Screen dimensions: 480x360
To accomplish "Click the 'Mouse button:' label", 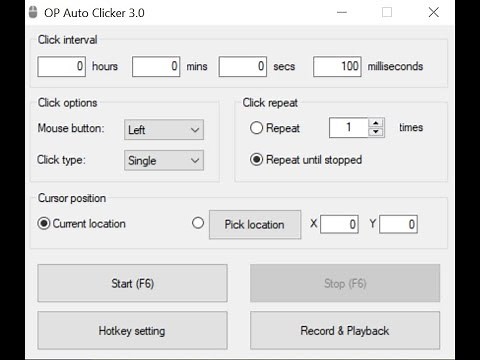I will pos(71,128).
